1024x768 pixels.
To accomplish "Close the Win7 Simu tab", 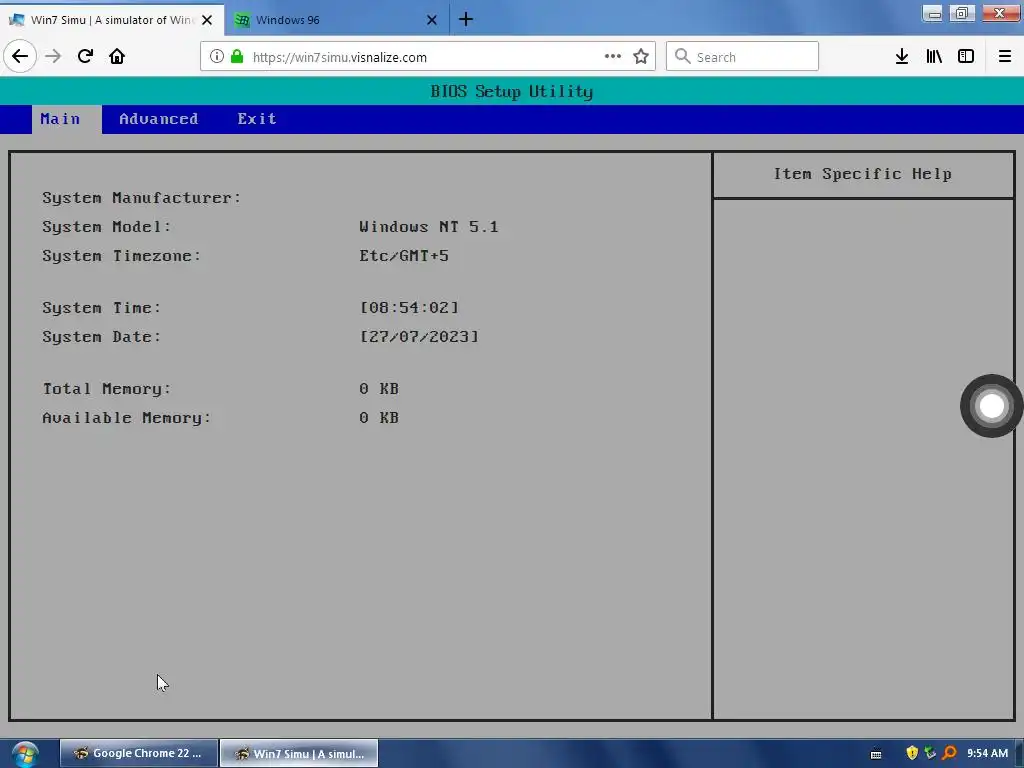I will point(207,20).
